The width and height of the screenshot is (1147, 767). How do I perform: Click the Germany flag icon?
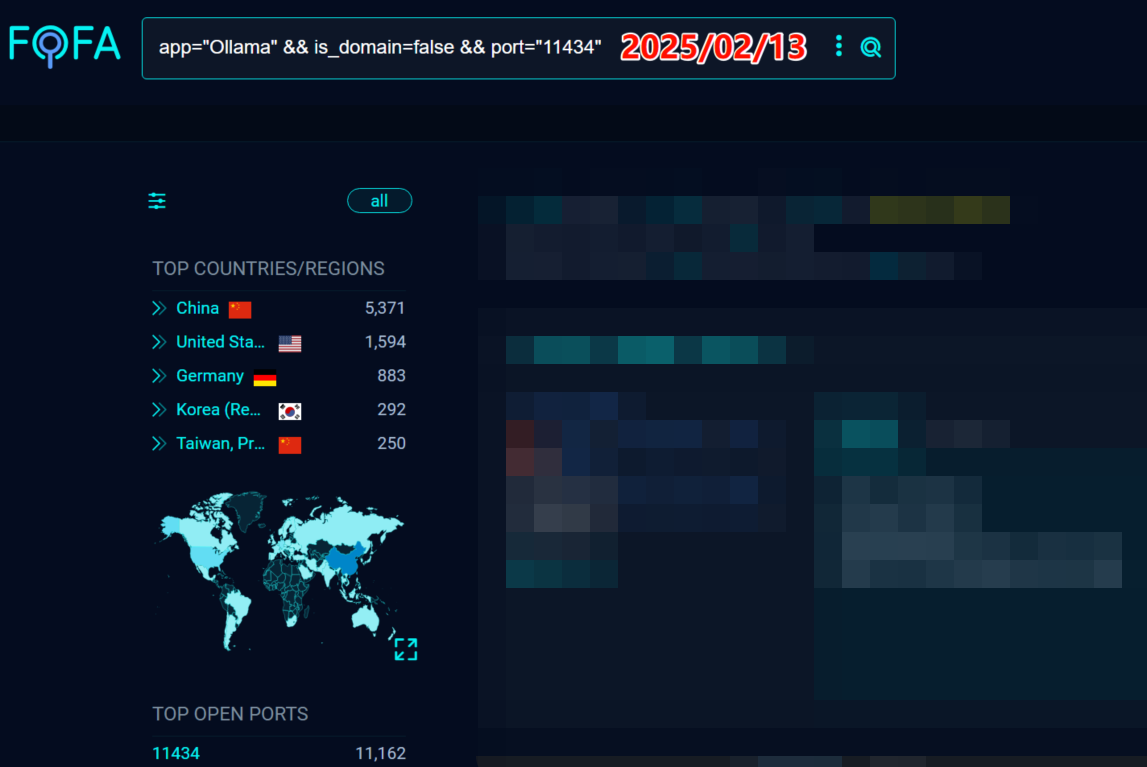(x=265, y=377)
